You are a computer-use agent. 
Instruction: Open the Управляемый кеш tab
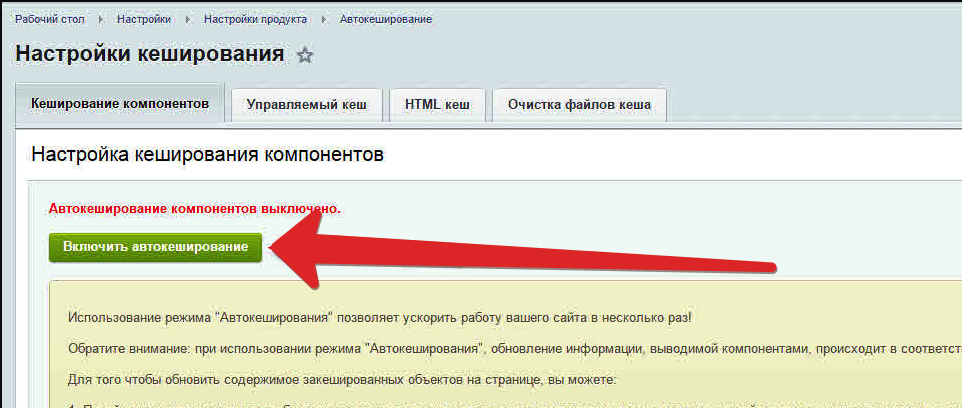(x=307, y=105)
